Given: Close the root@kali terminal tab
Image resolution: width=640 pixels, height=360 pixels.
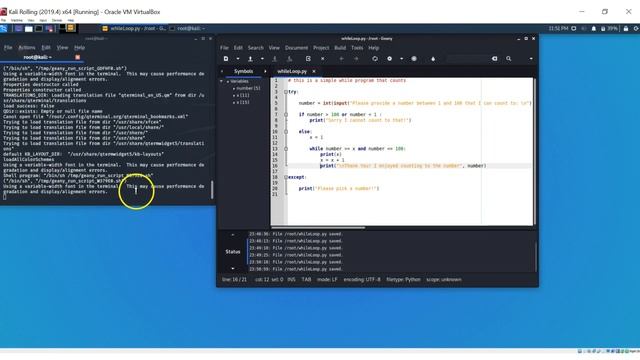Looking at the screenshot, I should pyautogui.click(x=78, y=57).
